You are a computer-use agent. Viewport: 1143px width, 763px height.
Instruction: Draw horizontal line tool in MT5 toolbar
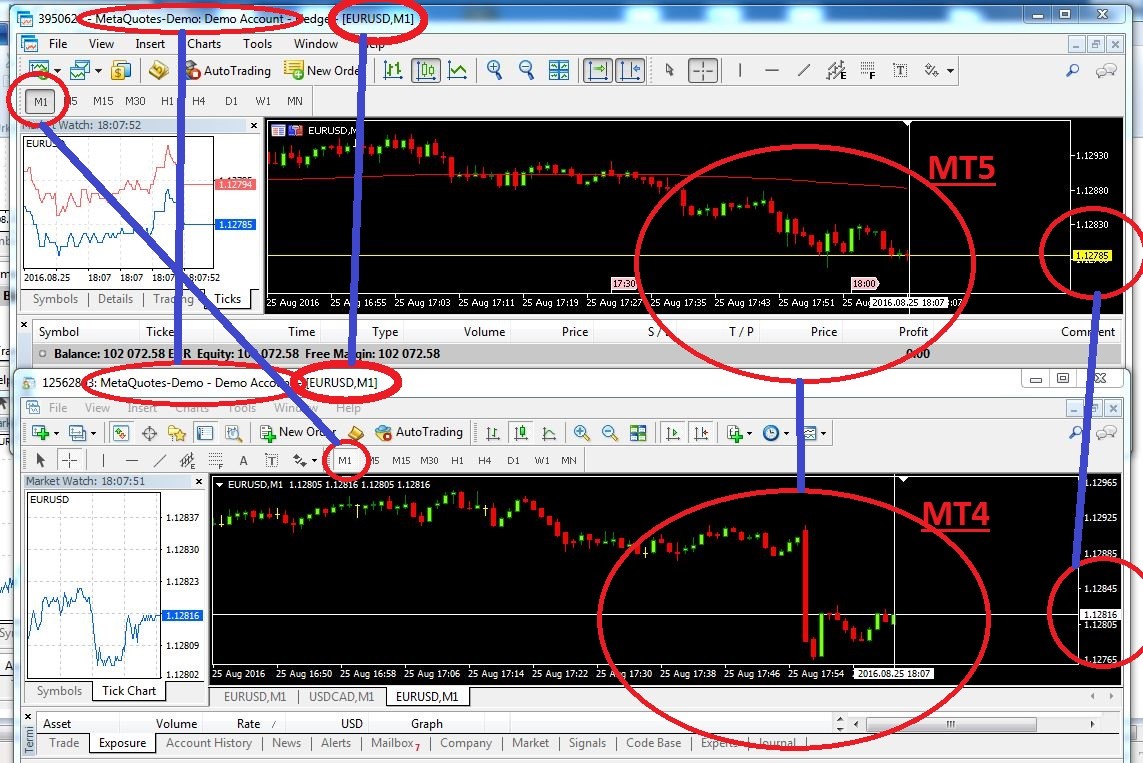tap(772, 70)
